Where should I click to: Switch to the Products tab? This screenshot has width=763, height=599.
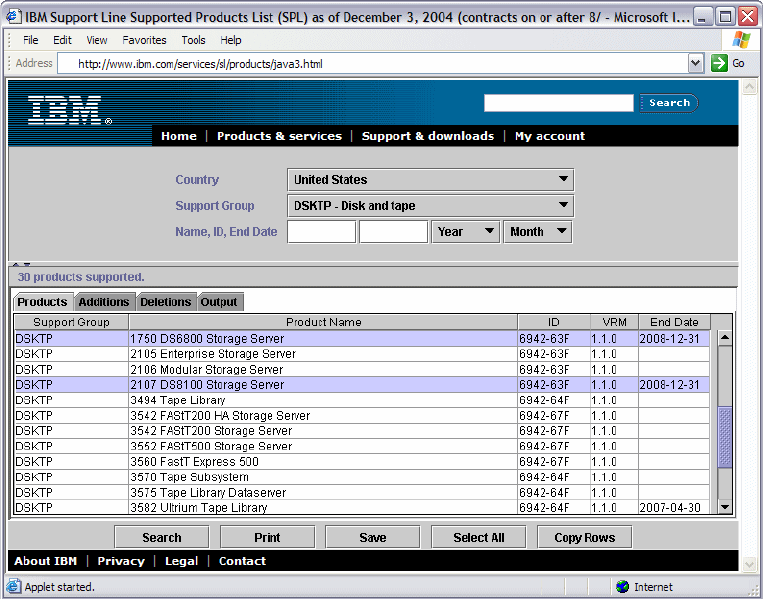coord(42,302)
